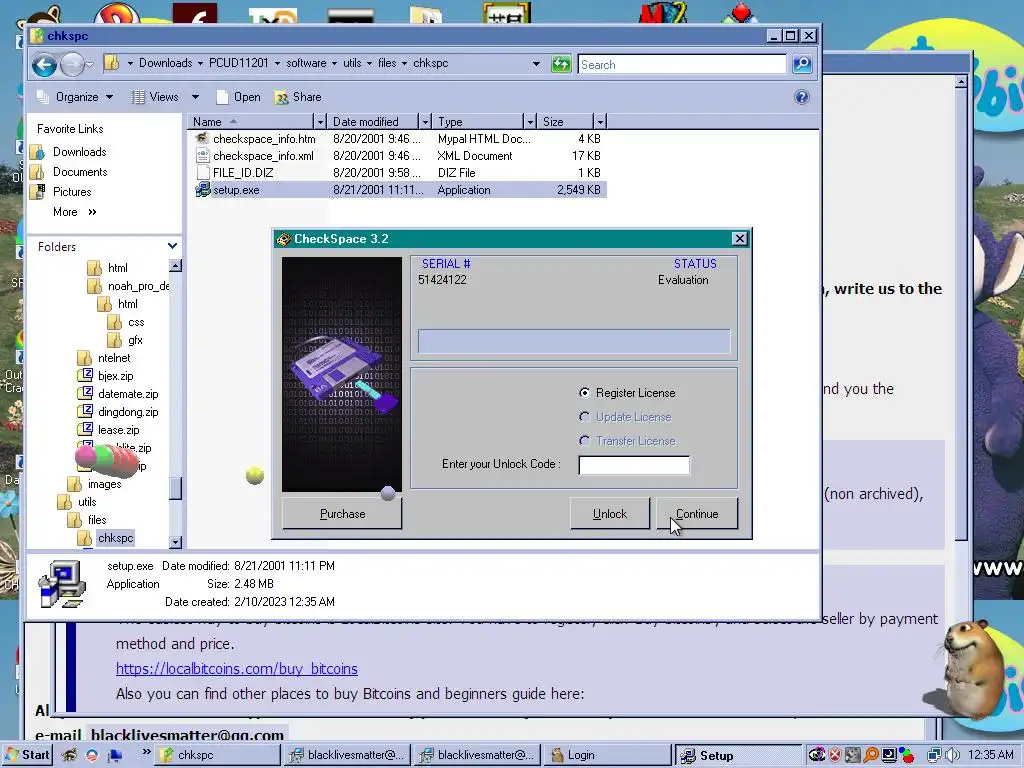Screen dimensions: 1024x768
Task: Expand More favorite links chevron
Action: tap(92, 212)
